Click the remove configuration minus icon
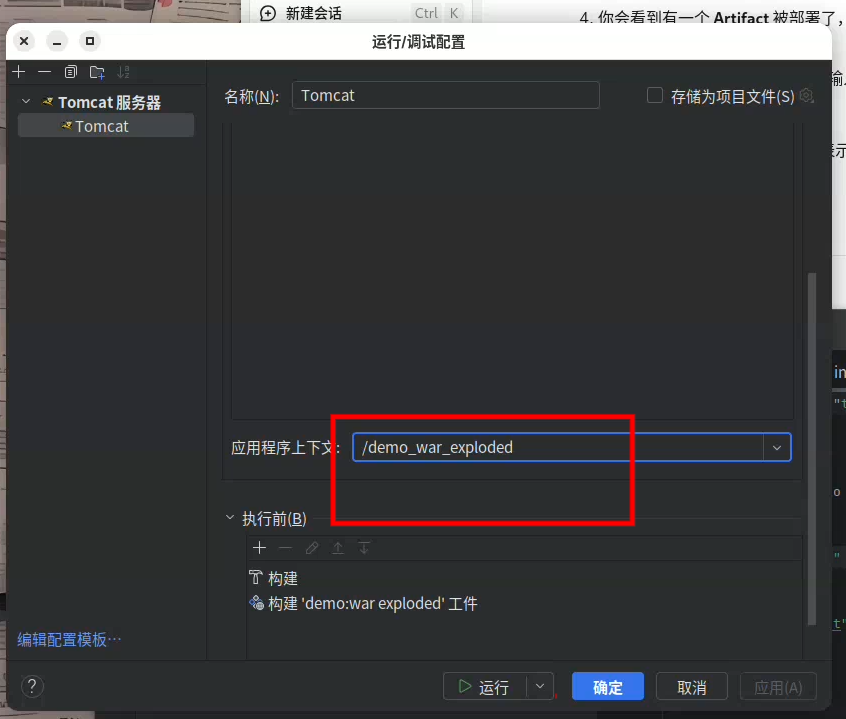The image size is (846, 719). click(x=44, y=72)
